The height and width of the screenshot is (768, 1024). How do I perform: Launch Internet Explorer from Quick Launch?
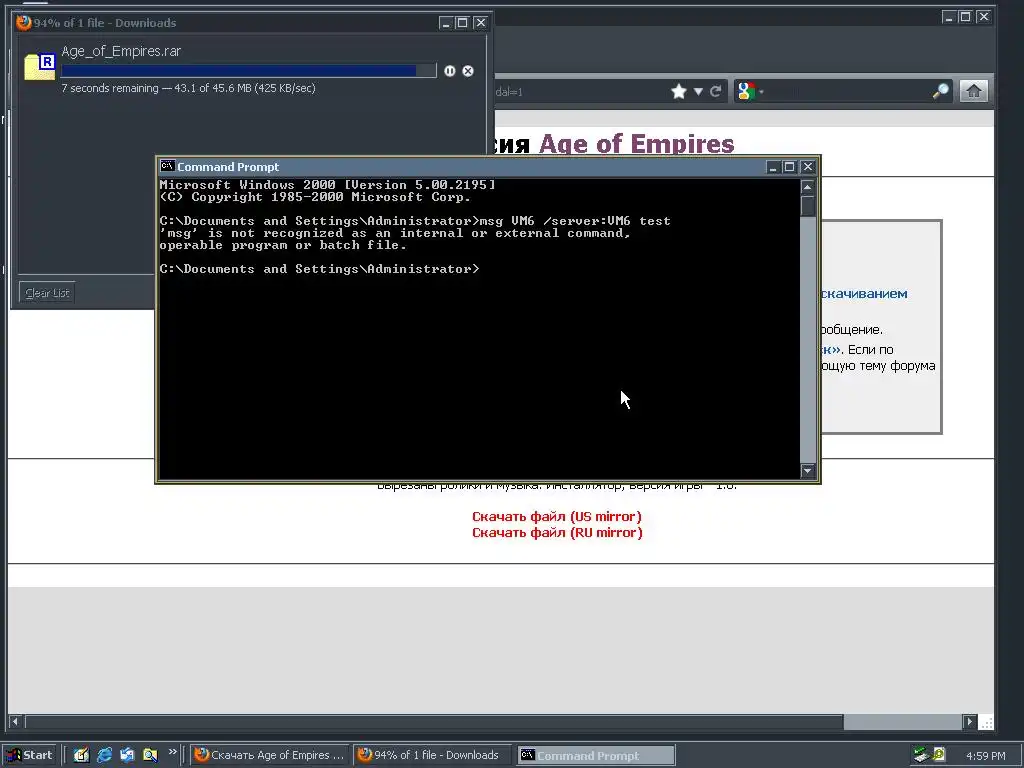[x=104, y=755]
